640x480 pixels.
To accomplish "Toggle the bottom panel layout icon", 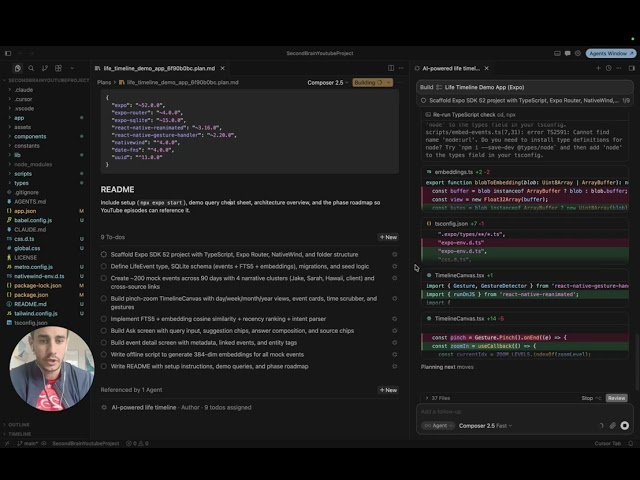I will tap(557, 53).
